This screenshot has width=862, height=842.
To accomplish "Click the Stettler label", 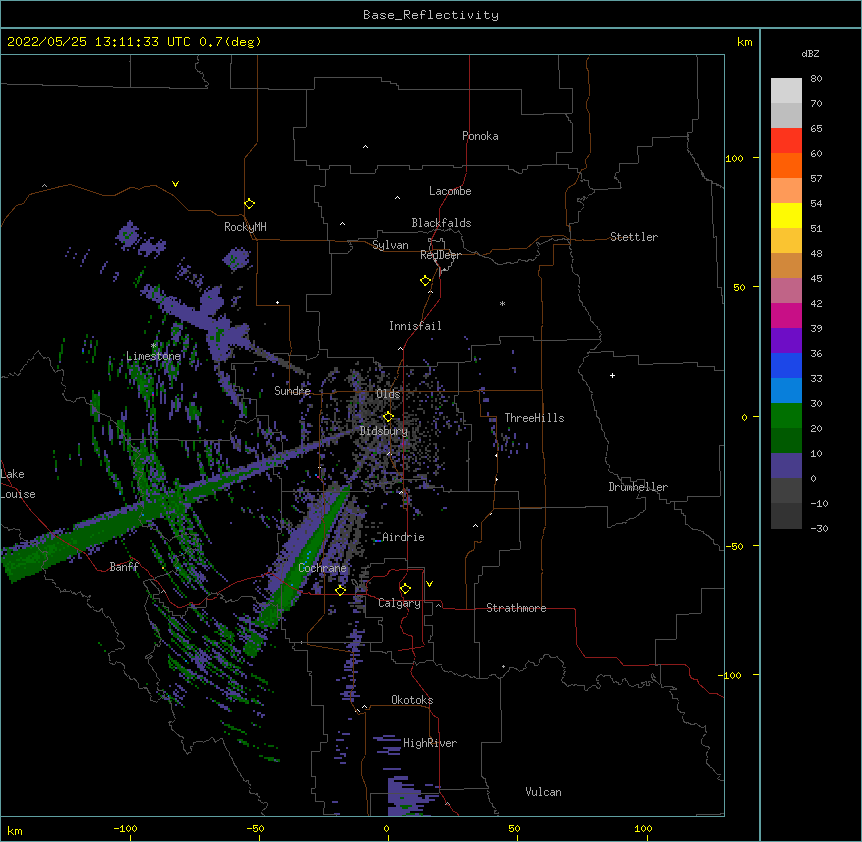I will (633, 237).
